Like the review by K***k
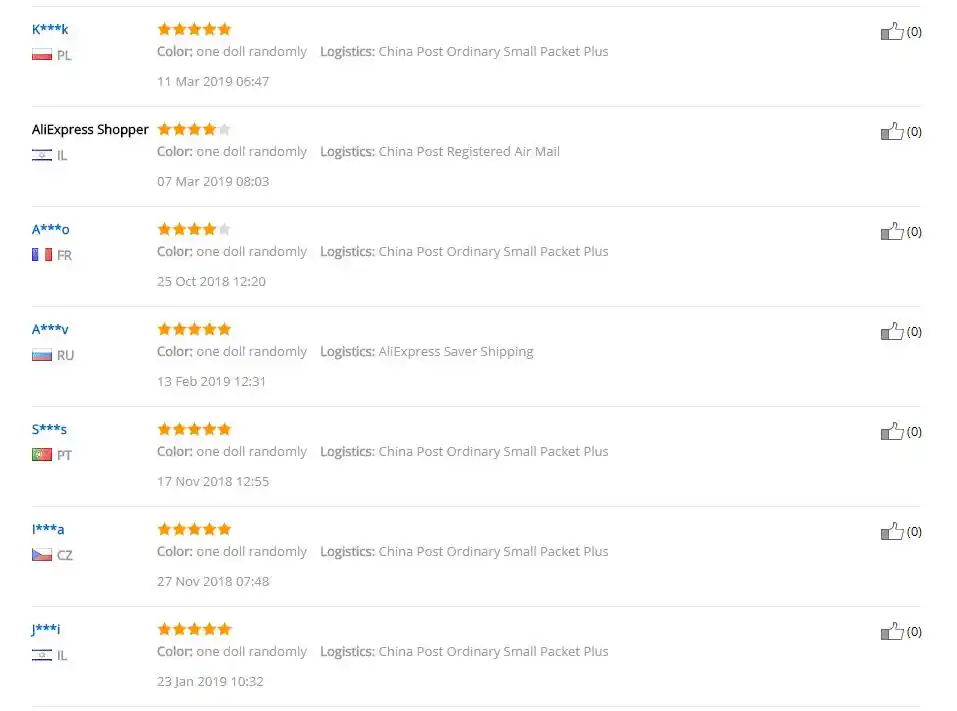The width and height of the screenshot is (957, 711). point(892,32)
